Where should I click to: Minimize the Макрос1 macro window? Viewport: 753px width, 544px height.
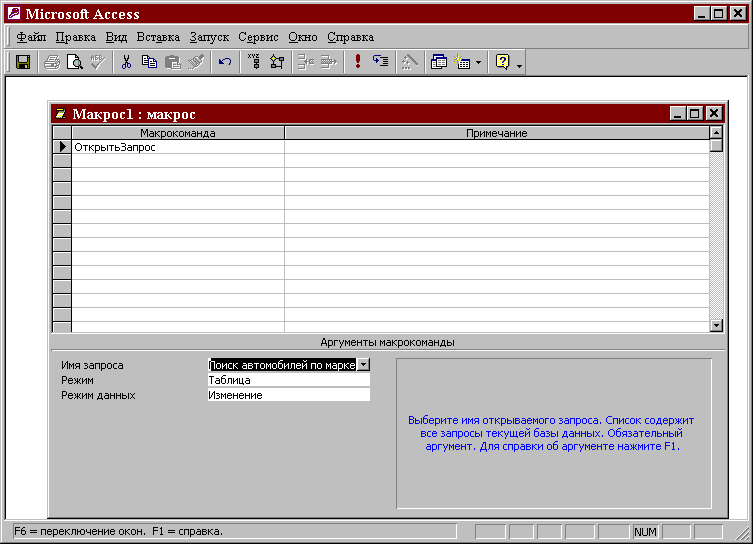tap(678, 114)
